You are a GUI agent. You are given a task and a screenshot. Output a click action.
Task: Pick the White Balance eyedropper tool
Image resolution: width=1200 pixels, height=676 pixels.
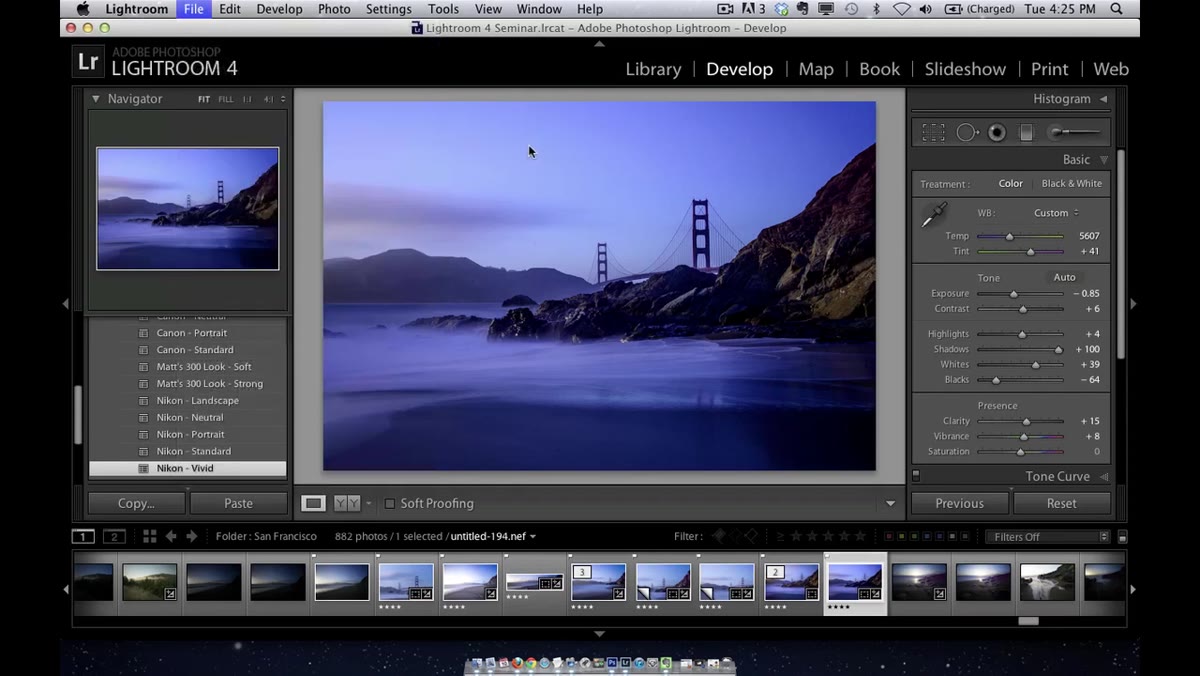coord(934,213)
